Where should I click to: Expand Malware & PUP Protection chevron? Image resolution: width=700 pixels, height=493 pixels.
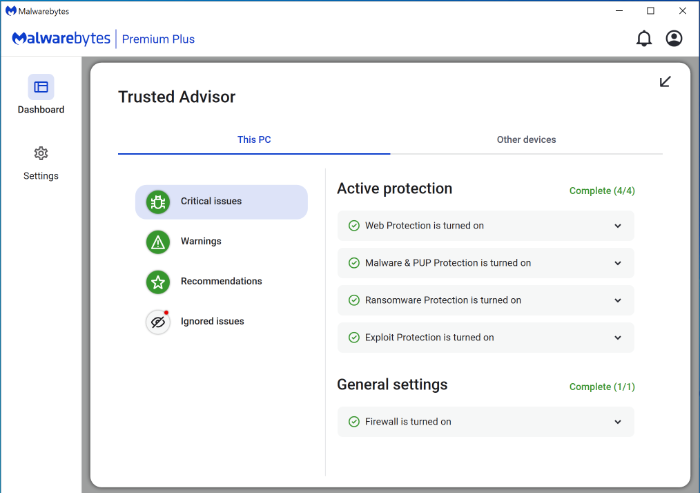point(618,263)
